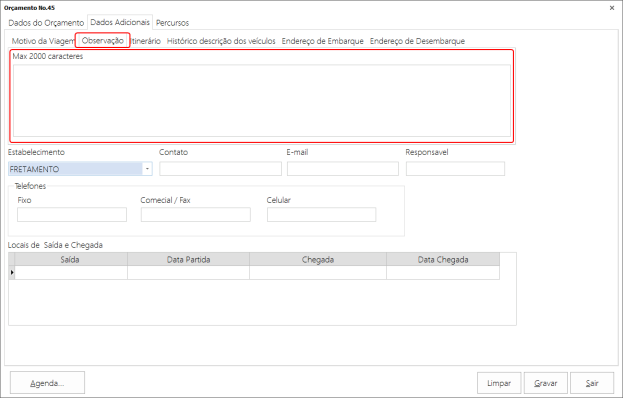Click the Saída column header
Viewport: 624px width, 399px height.
tap(71, 259)
